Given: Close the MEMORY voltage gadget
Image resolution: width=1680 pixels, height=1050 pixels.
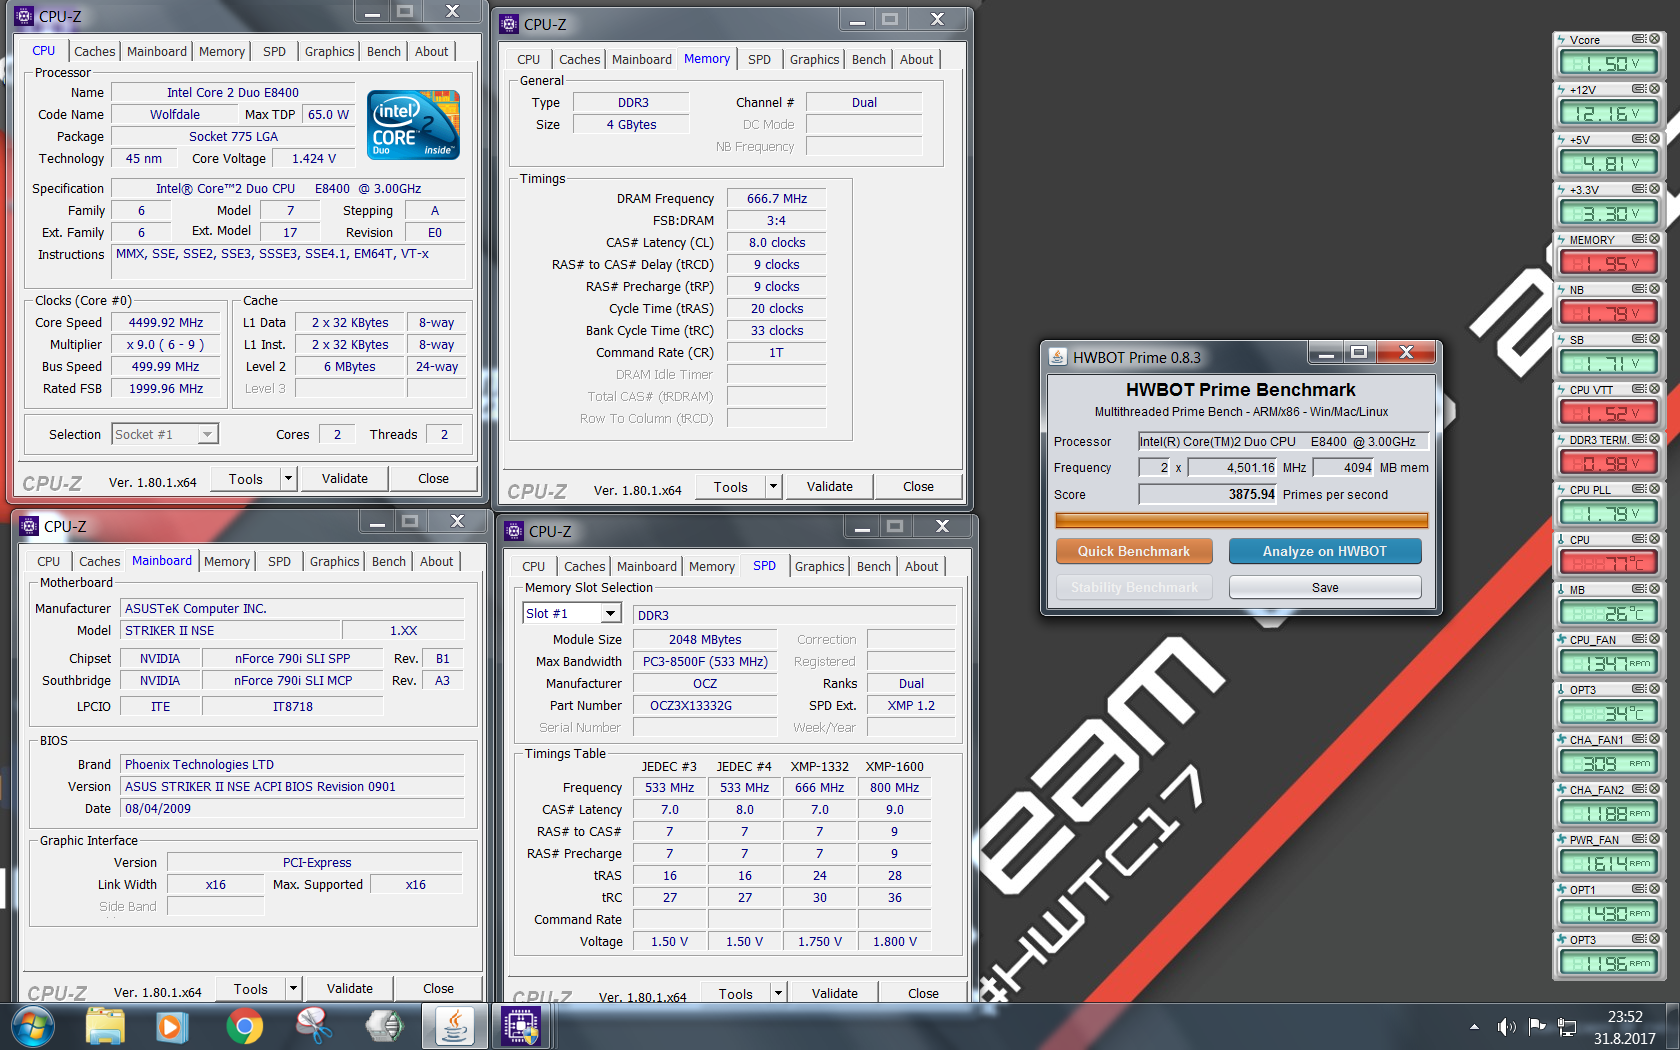Looking at the screenshot, I should (x=1654, y=239).
